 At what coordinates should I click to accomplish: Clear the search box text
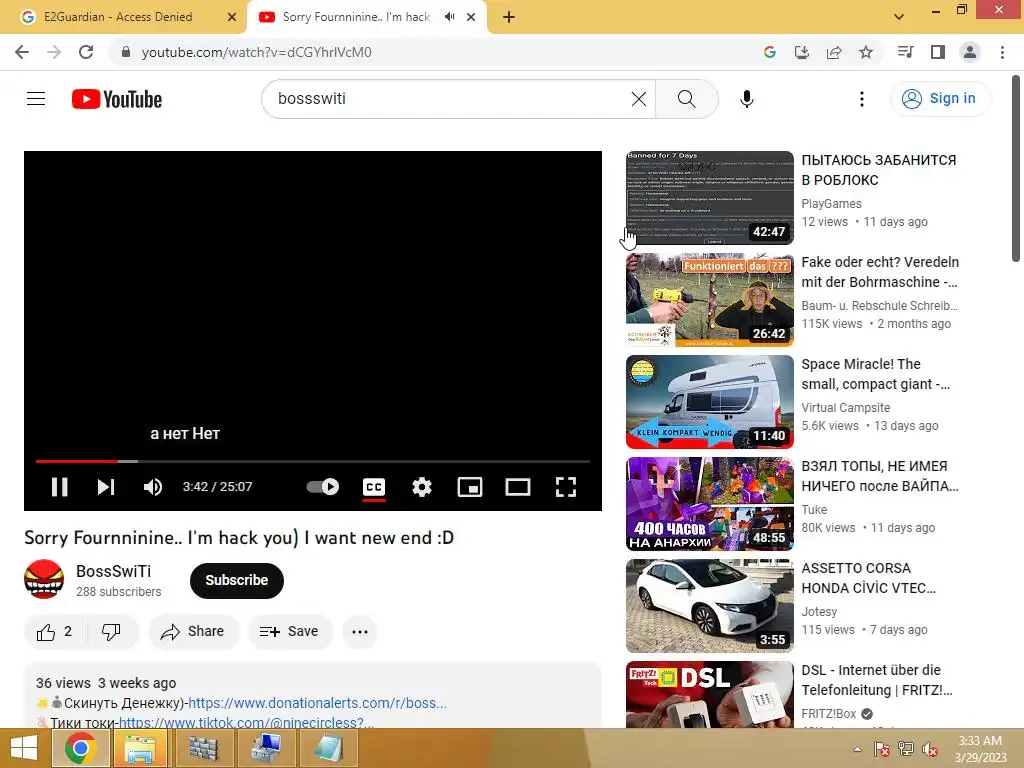pyautogui.click(x=639, y=99)
